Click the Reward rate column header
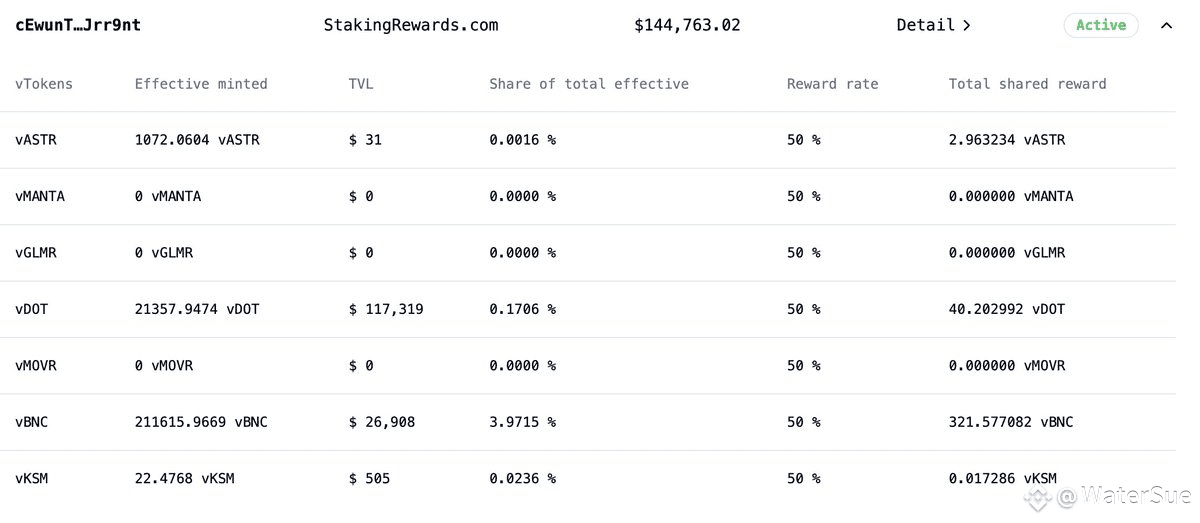The image size is (1200, 523). point(832,84)
